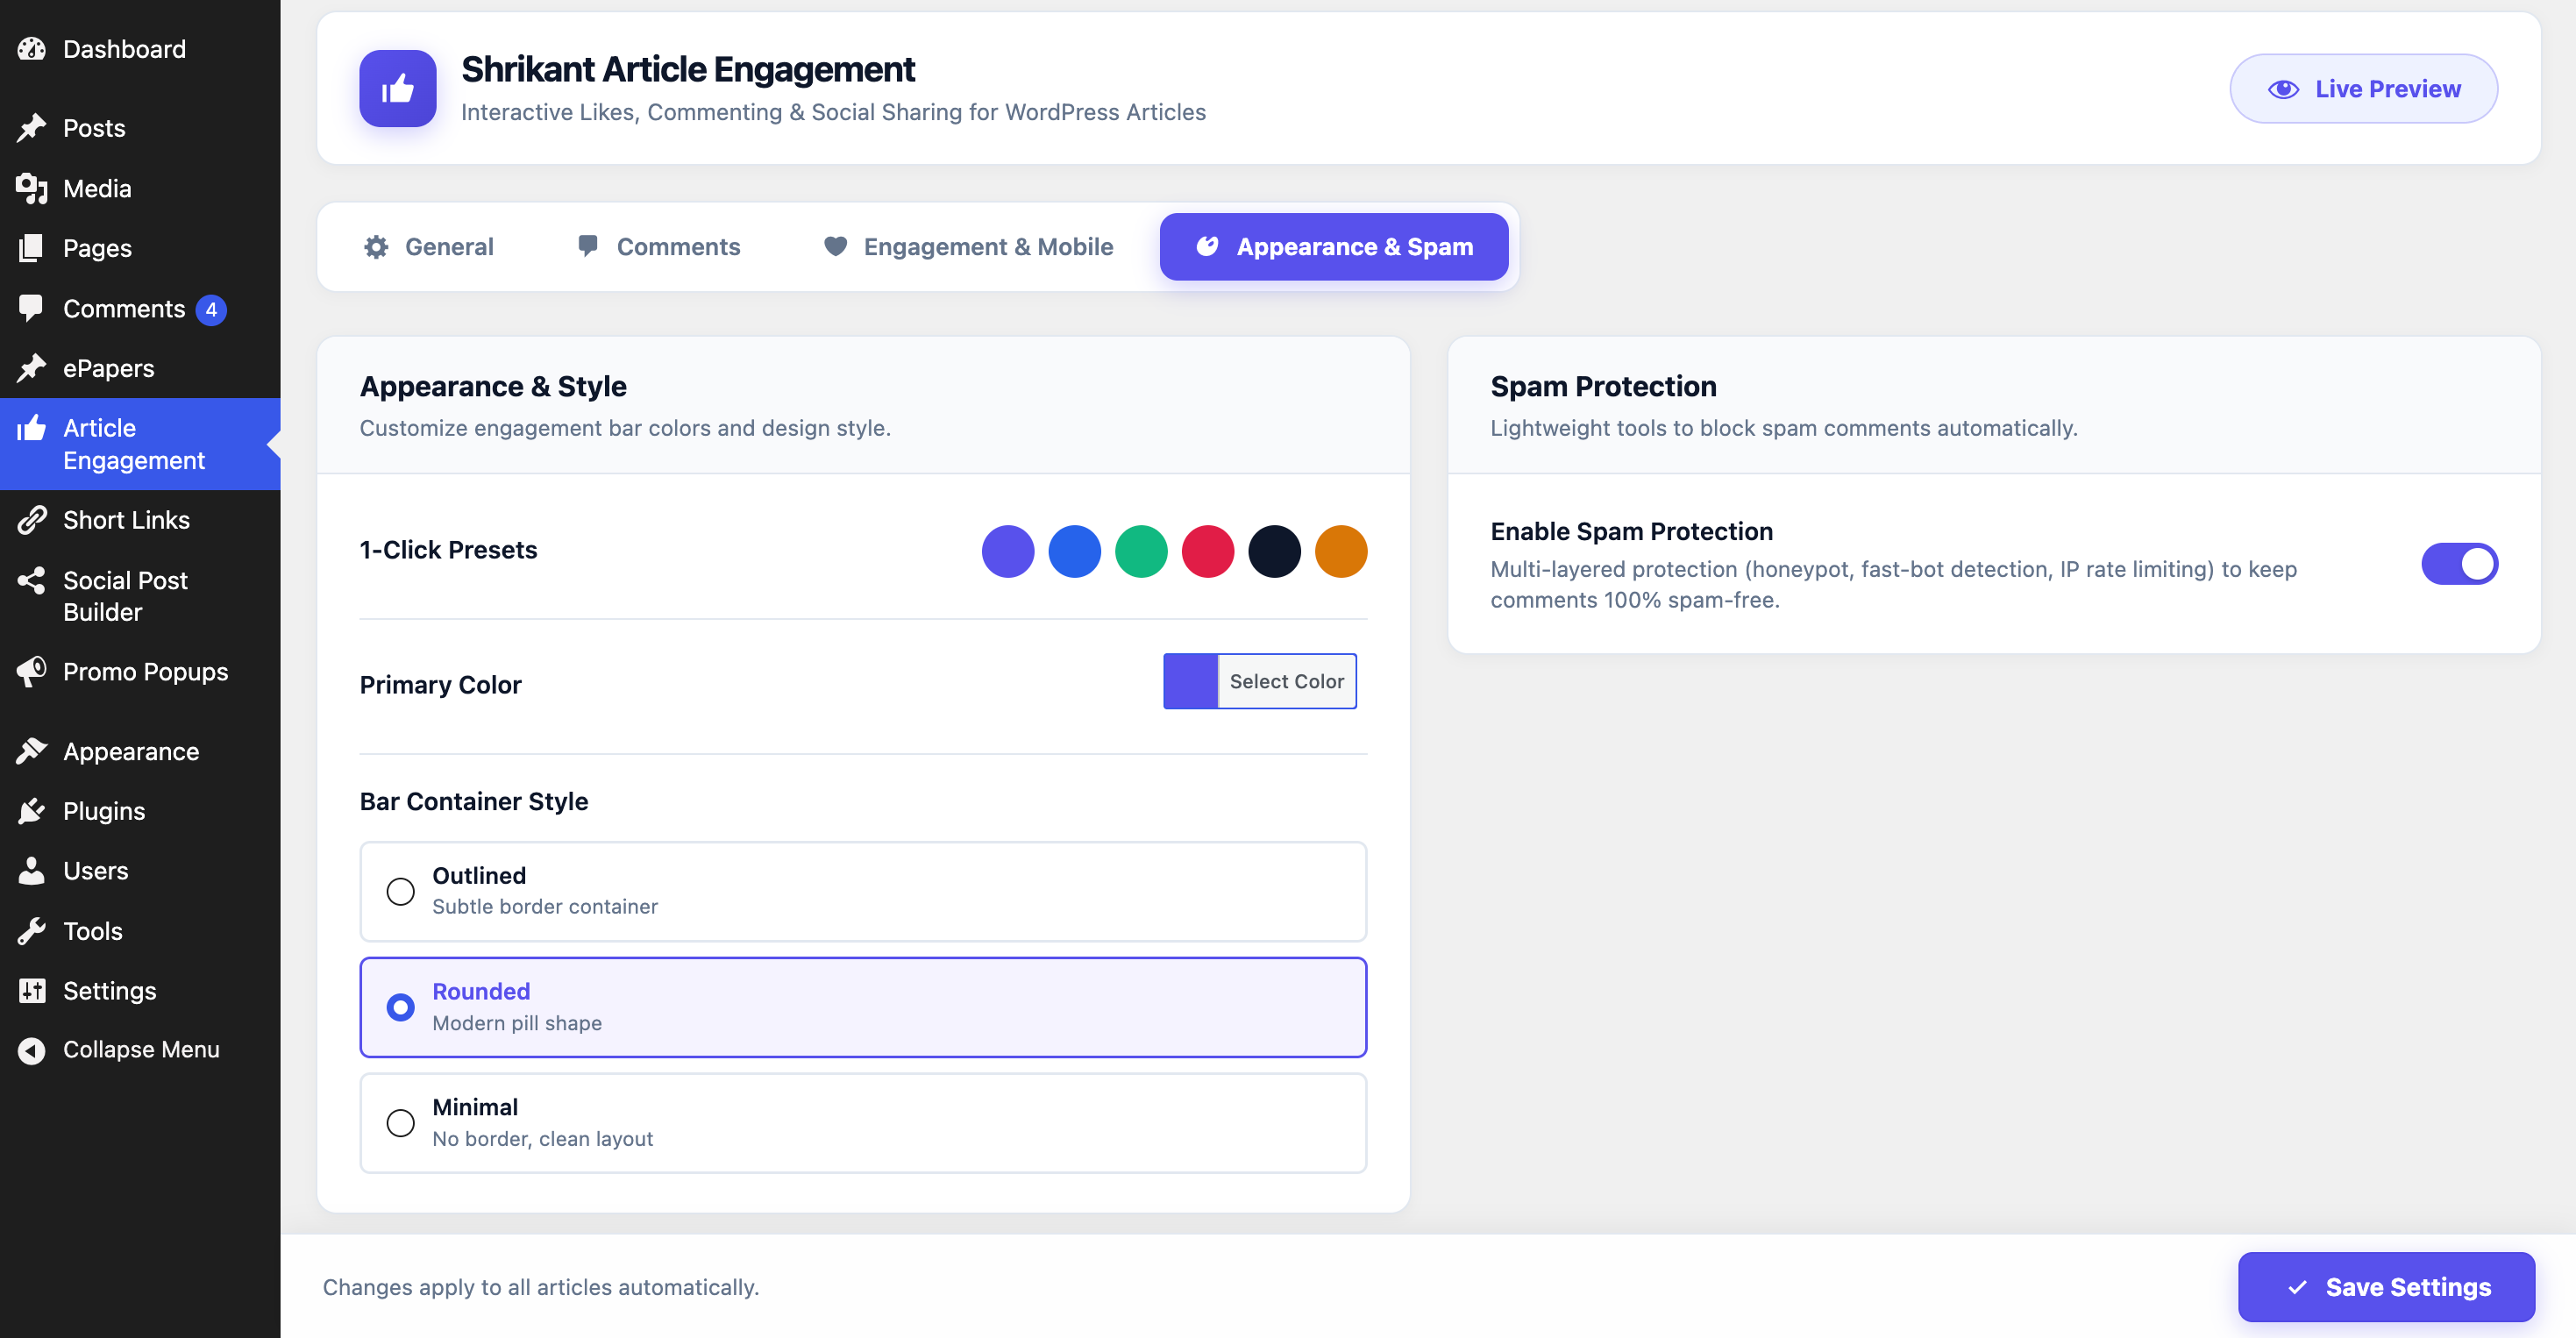Viewport: 2576px width, 1338px height.
Task: Apply the orange color preset
Action: tap(1341, 551)
